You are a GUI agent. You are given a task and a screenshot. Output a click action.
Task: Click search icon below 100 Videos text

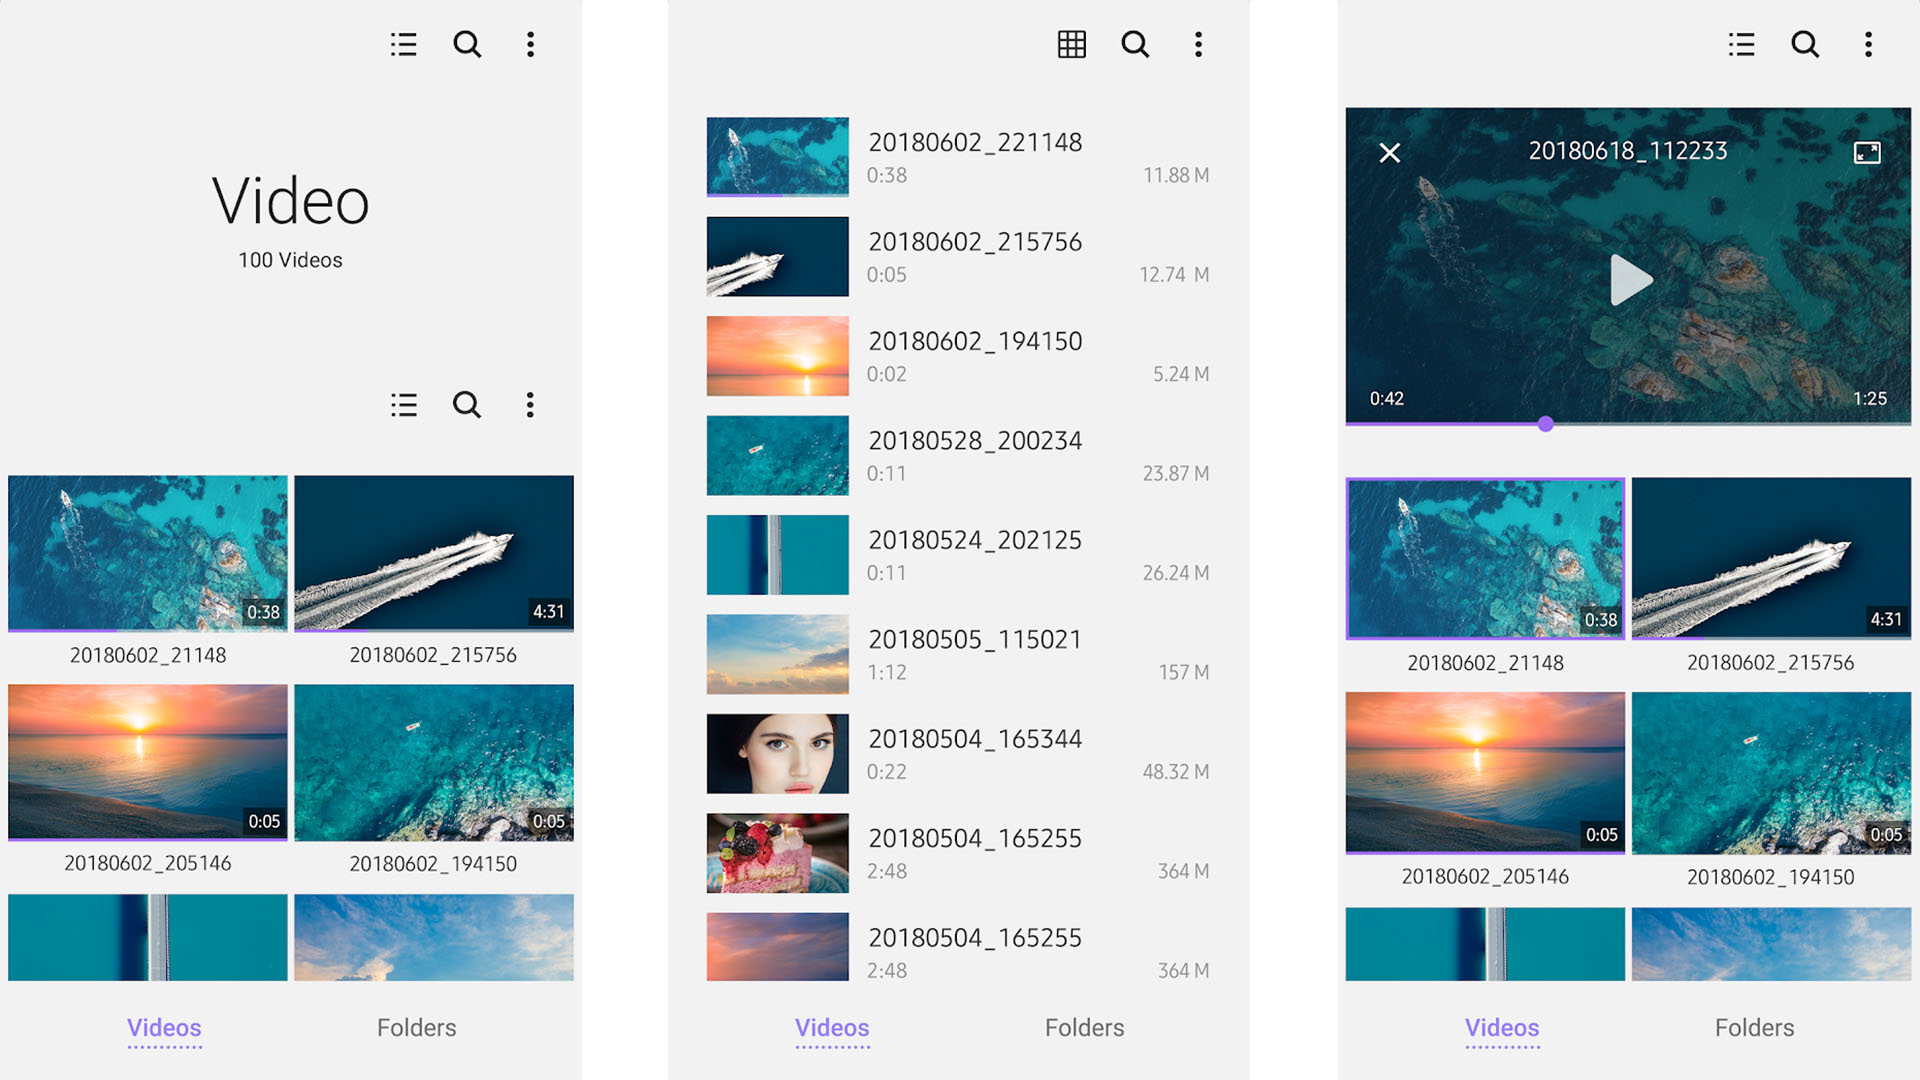click(x=467, y=405)
